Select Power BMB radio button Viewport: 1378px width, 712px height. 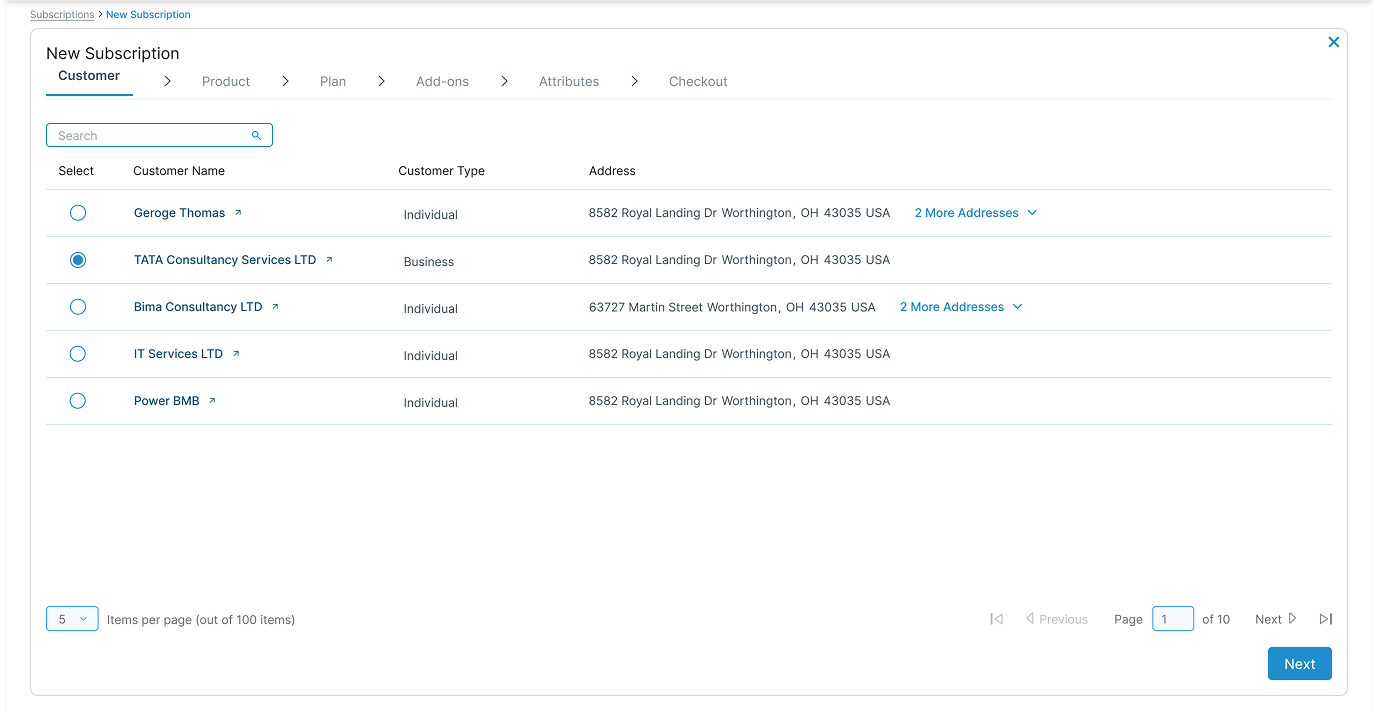pyautogui.click(x=78, y=401)
